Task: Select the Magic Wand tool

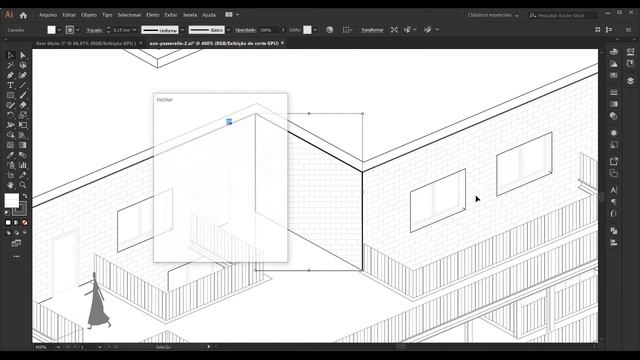Action: pyautogui.click(x=10, y=65)
